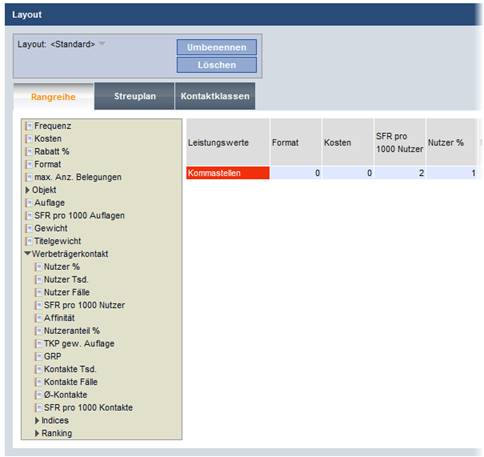Select the Affinität item icon

[x=39, y=318]
